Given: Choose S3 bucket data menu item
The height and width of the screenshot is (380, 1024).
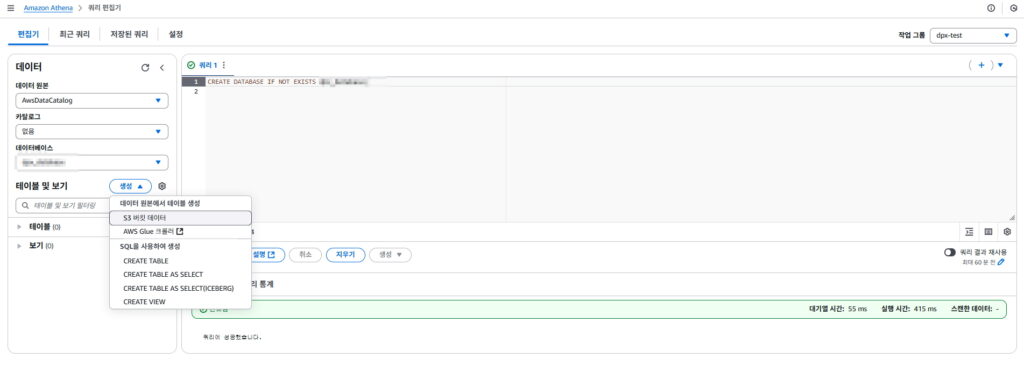Looking at the screenshot, I should click(x=180, y=217).
